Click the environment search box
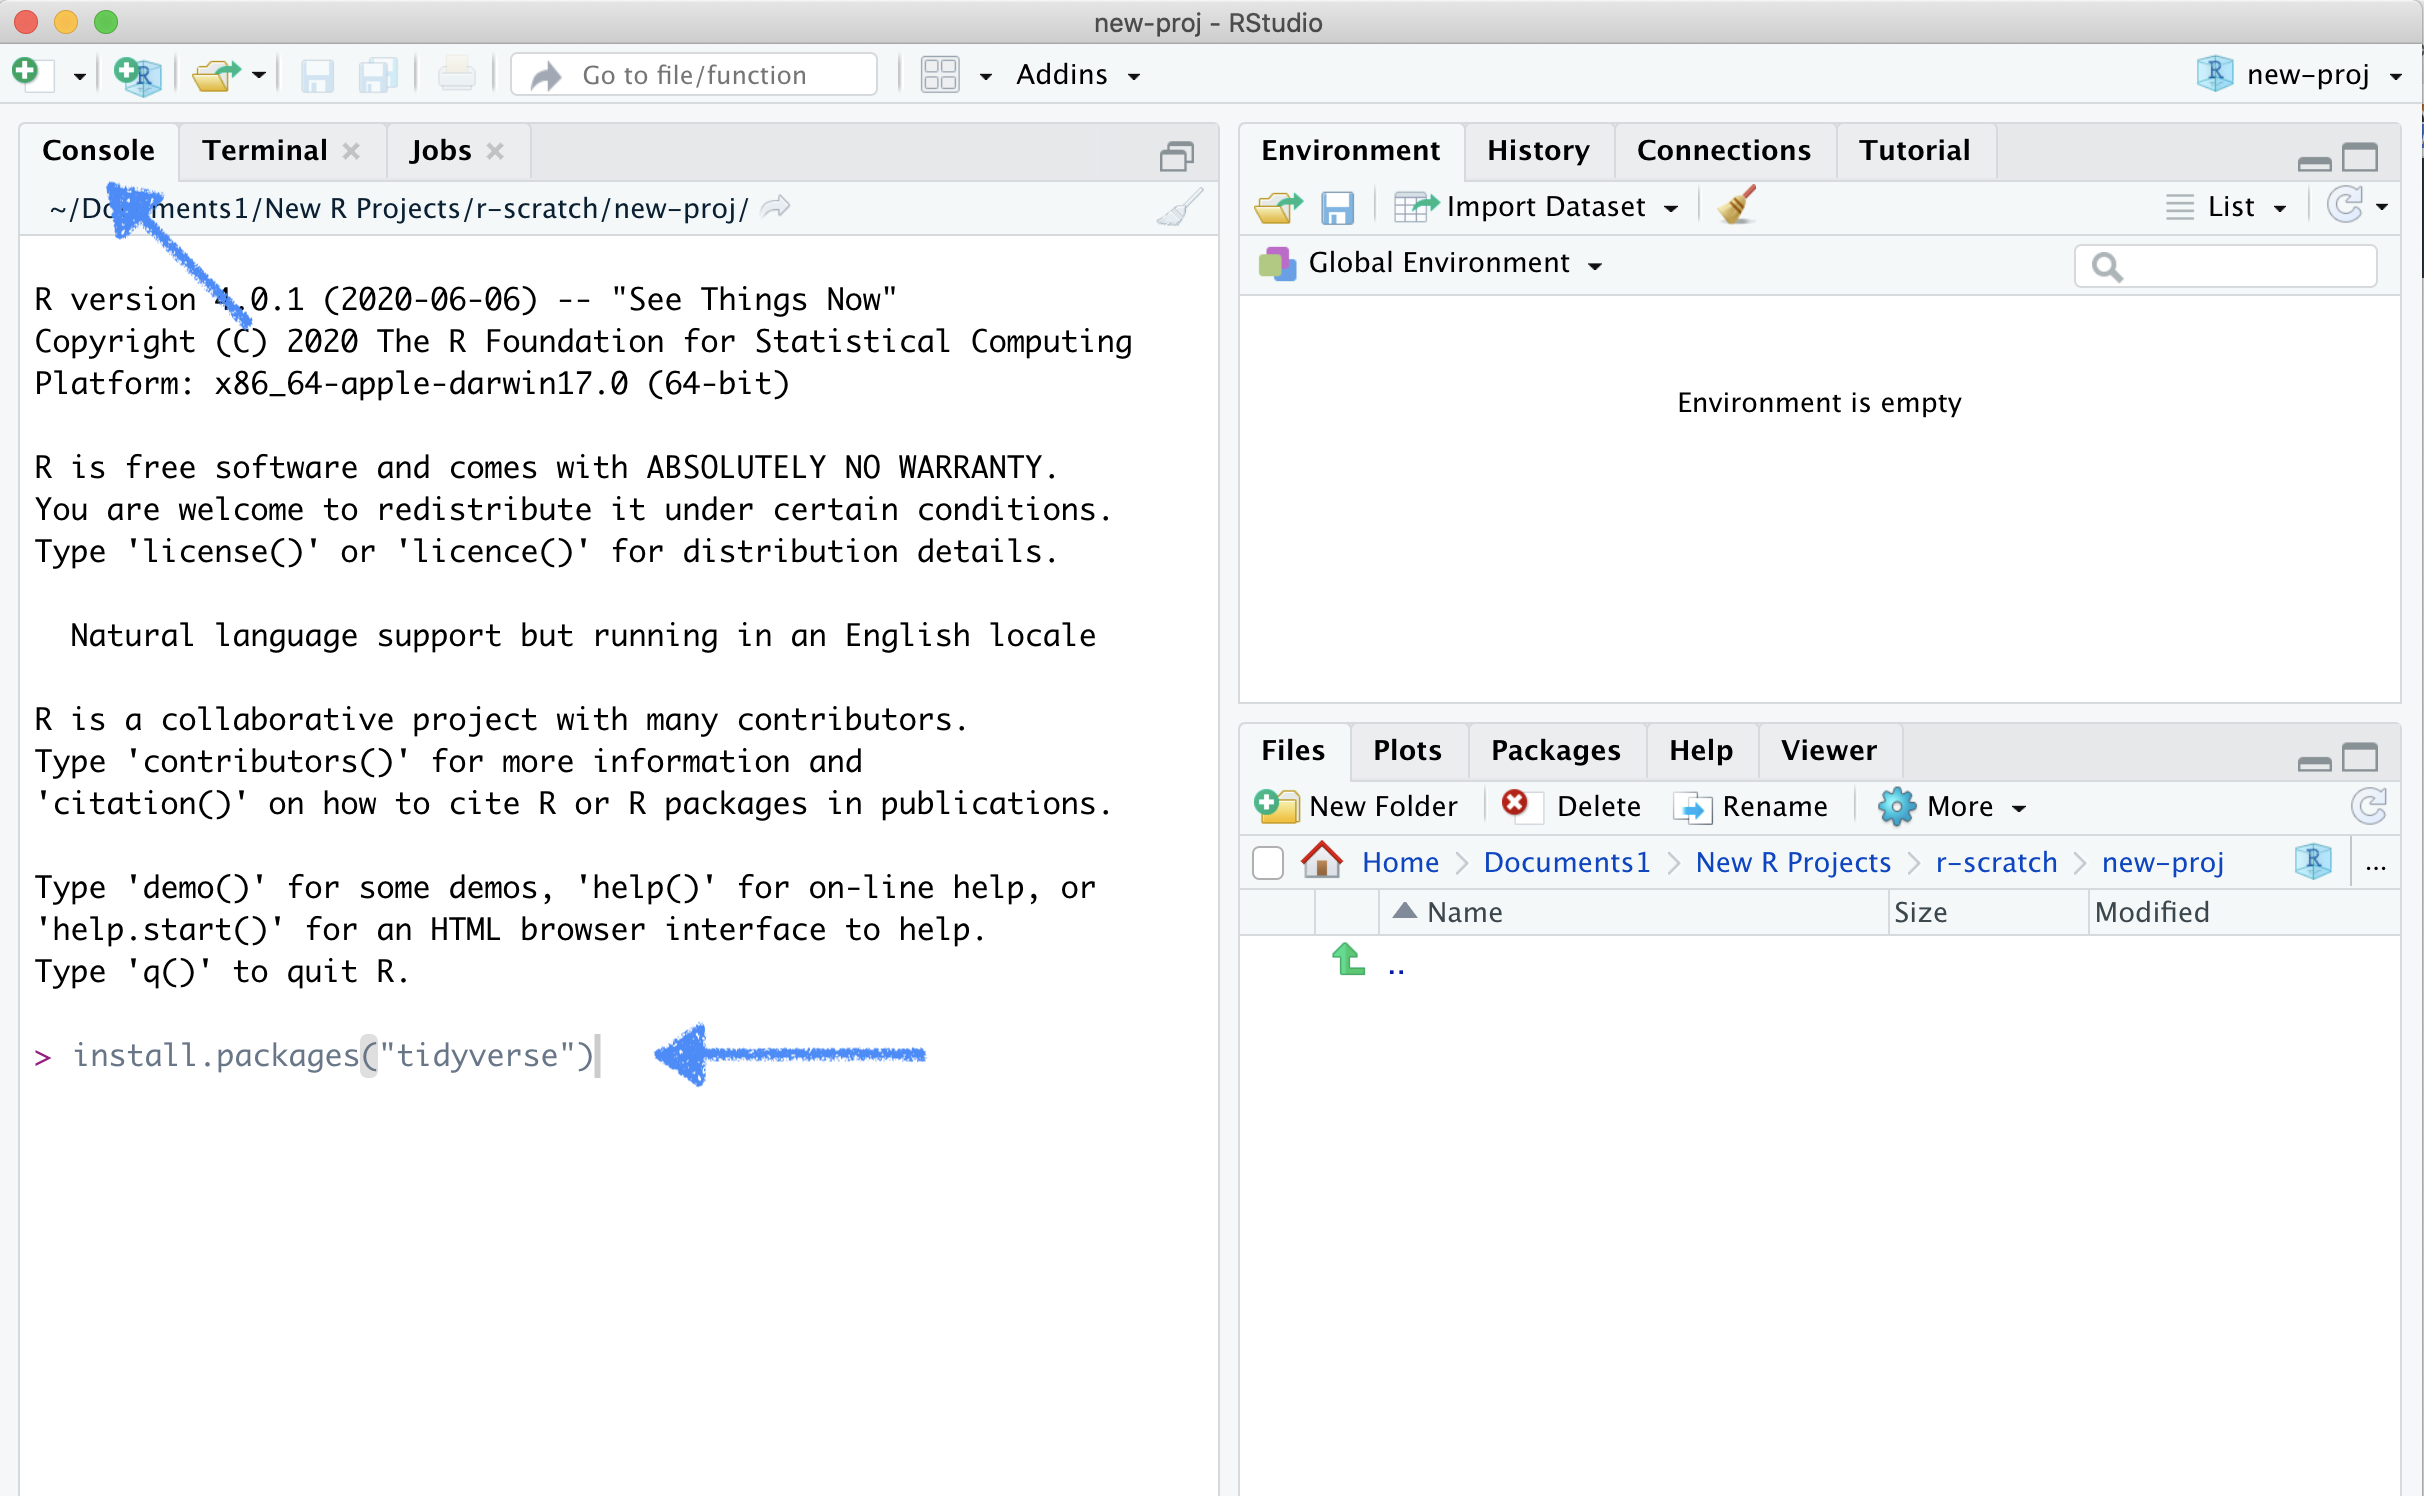The image size is (2424, 1496). point(2226,266)
